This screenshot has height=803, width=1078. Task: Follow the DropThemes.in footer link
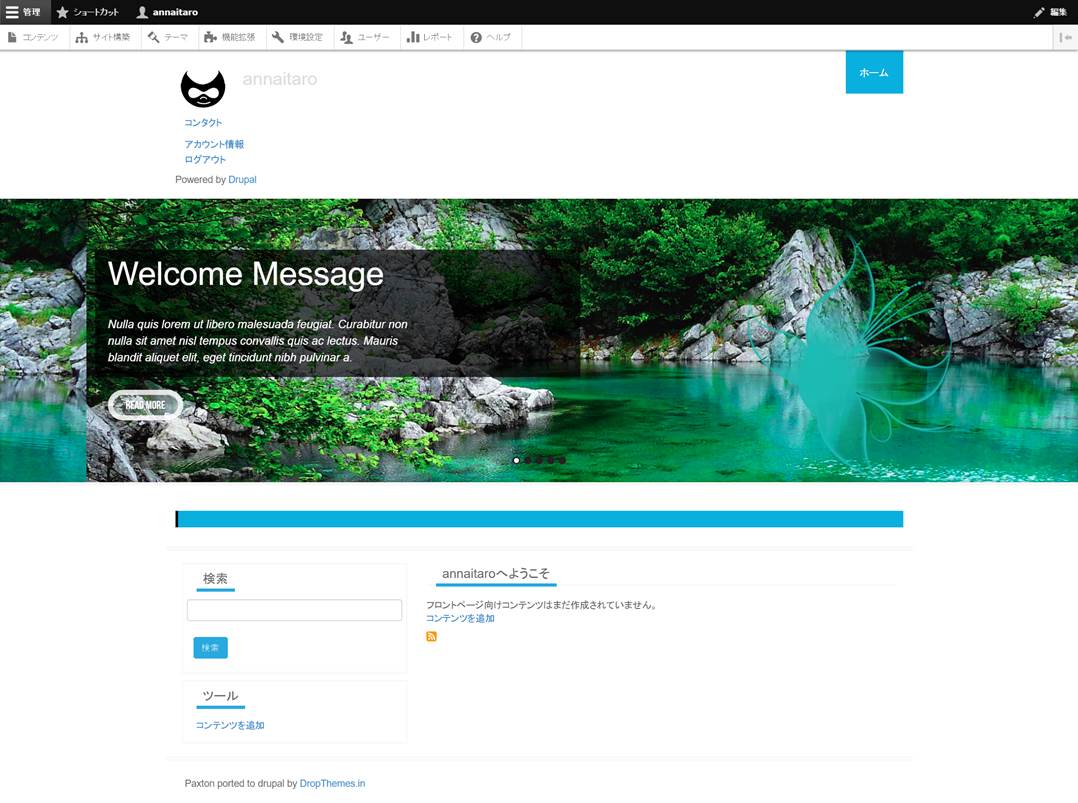pos(332,783)
